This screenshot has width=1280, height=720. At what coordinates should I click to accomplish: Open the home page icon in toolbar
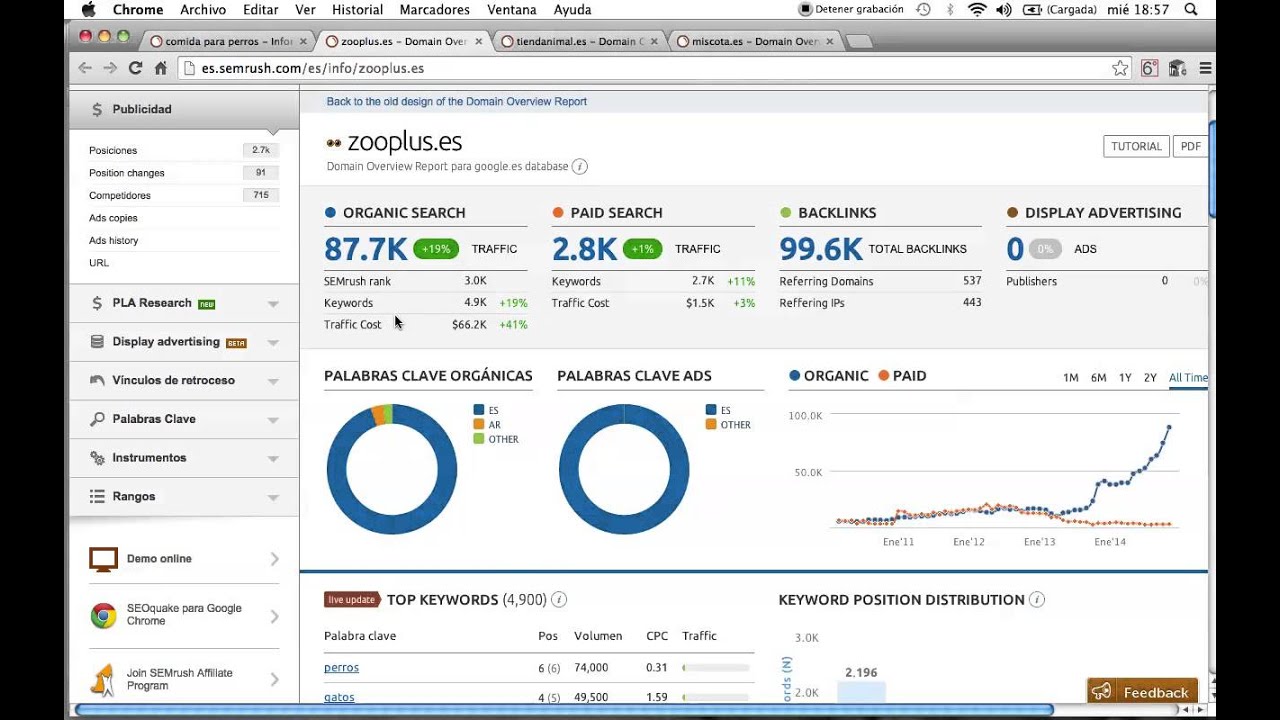coord(160,68)
